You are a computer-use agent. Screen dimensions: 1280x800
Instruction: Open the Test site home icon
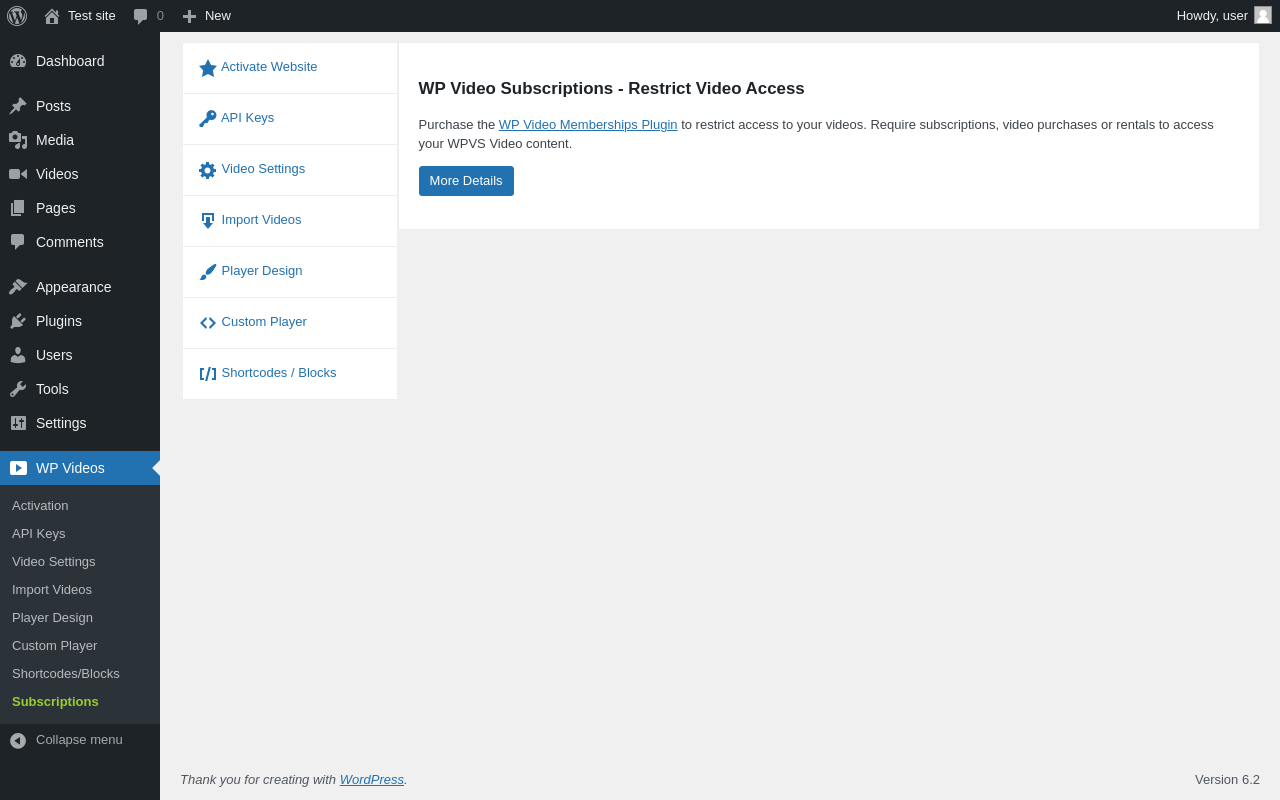pos(52,16)
